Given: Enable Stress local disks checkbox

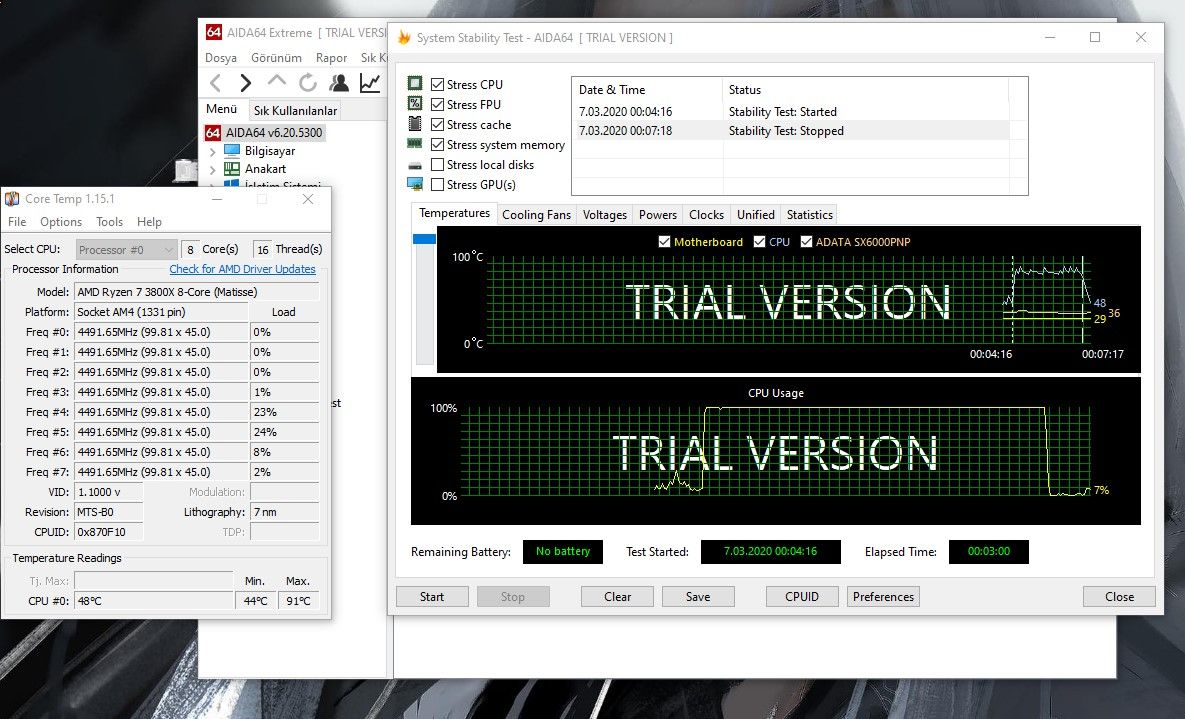Looking at the screenshot, I should point(437,165).
